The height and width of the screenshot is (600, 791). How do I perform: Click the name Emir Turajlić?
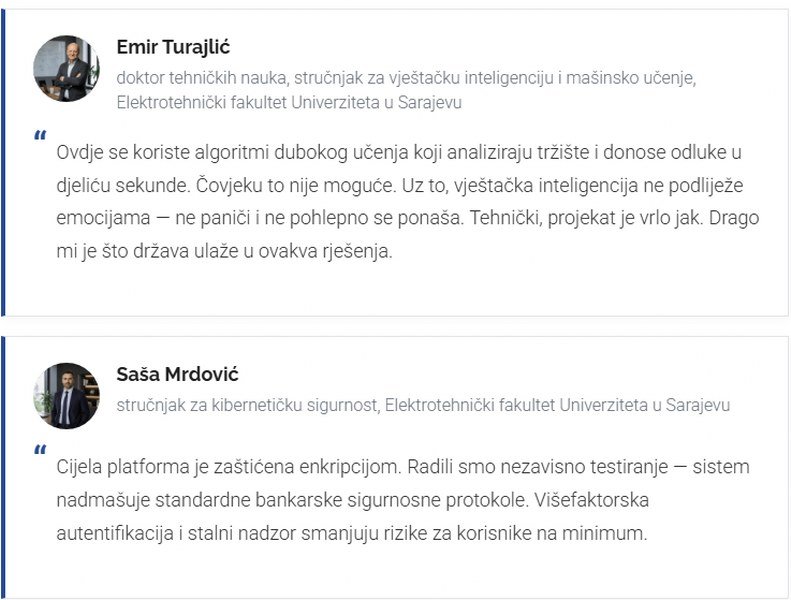[x=173, y=47]
